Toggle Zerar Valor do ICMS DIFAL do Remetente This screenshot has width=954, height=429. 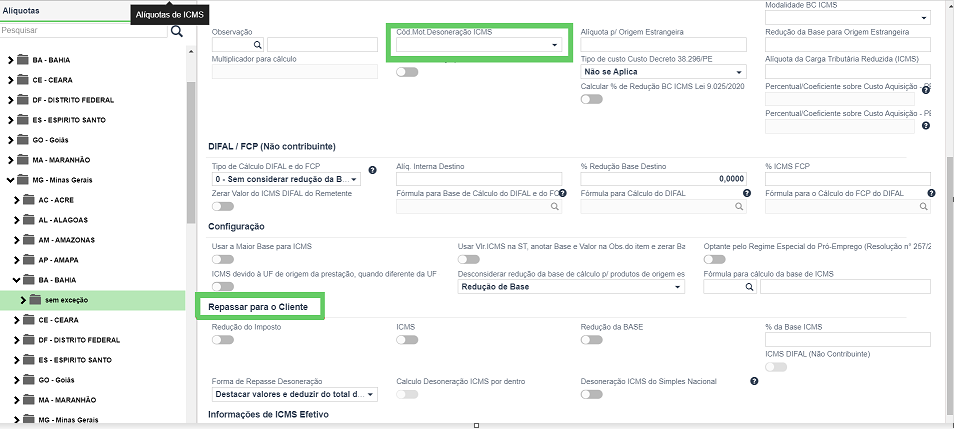[223, 206]
